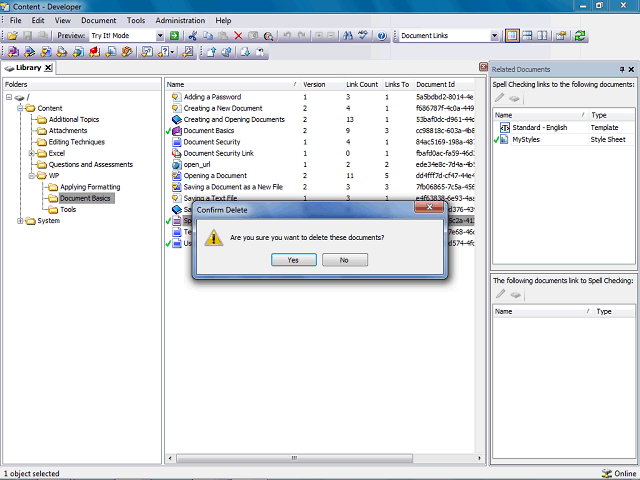Select Standard - English template row
The width and height of the screenshot is (640, 480).
click(563, 128)
